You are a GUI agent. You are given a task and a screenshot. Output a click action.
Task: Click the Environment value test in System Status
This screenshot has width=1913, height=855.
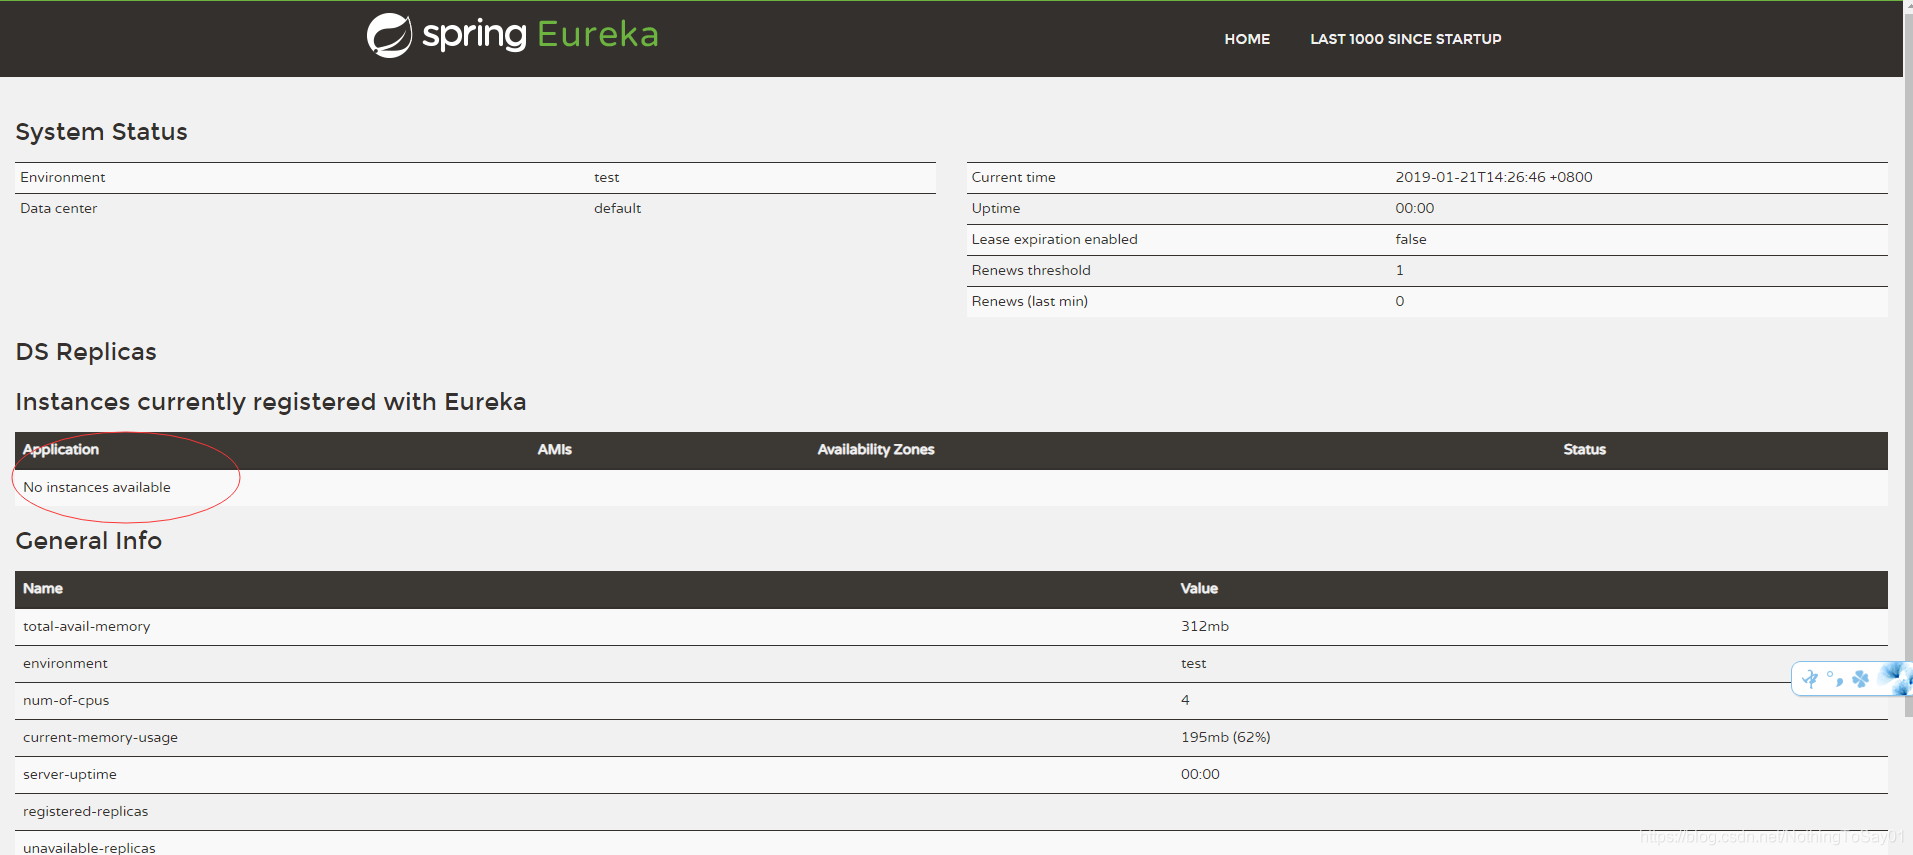(606, 177)
